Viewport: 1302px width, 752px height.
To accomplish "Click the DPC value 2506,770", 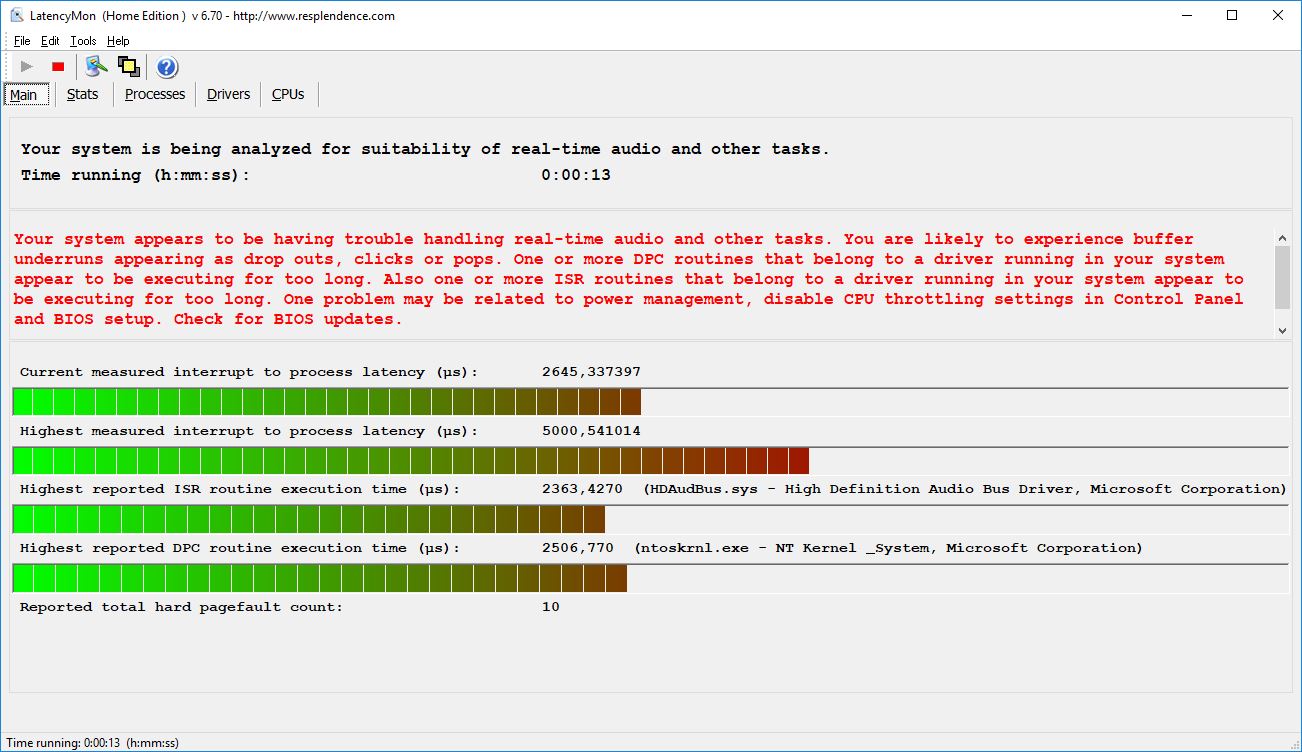I will pyautogui.click(x=578, y=548).
